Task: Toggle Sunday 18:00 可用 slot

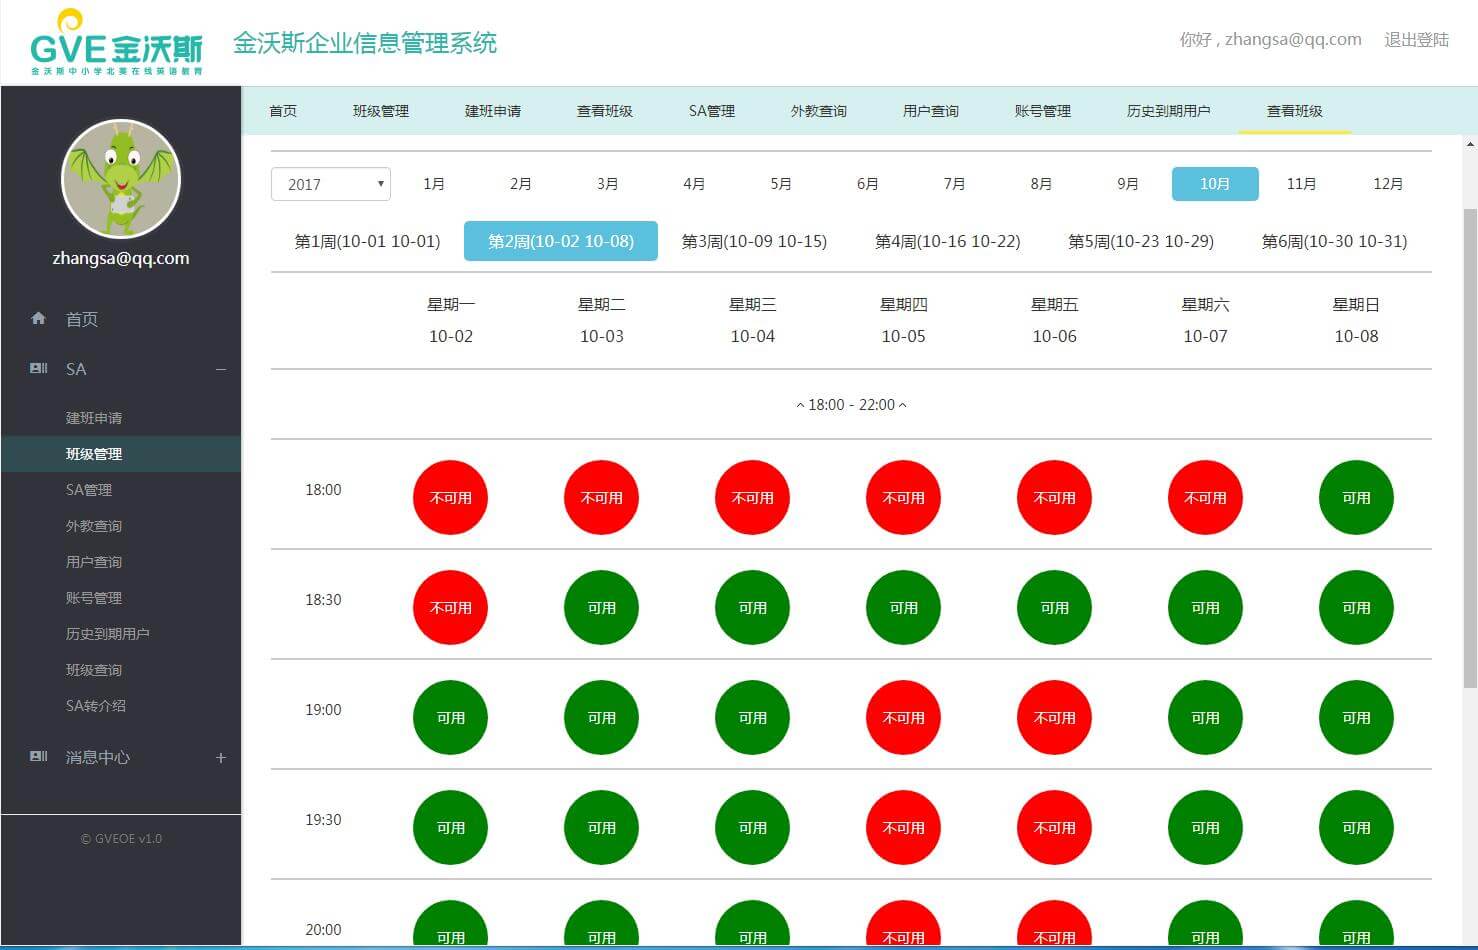Action: tap(1355, 498)
